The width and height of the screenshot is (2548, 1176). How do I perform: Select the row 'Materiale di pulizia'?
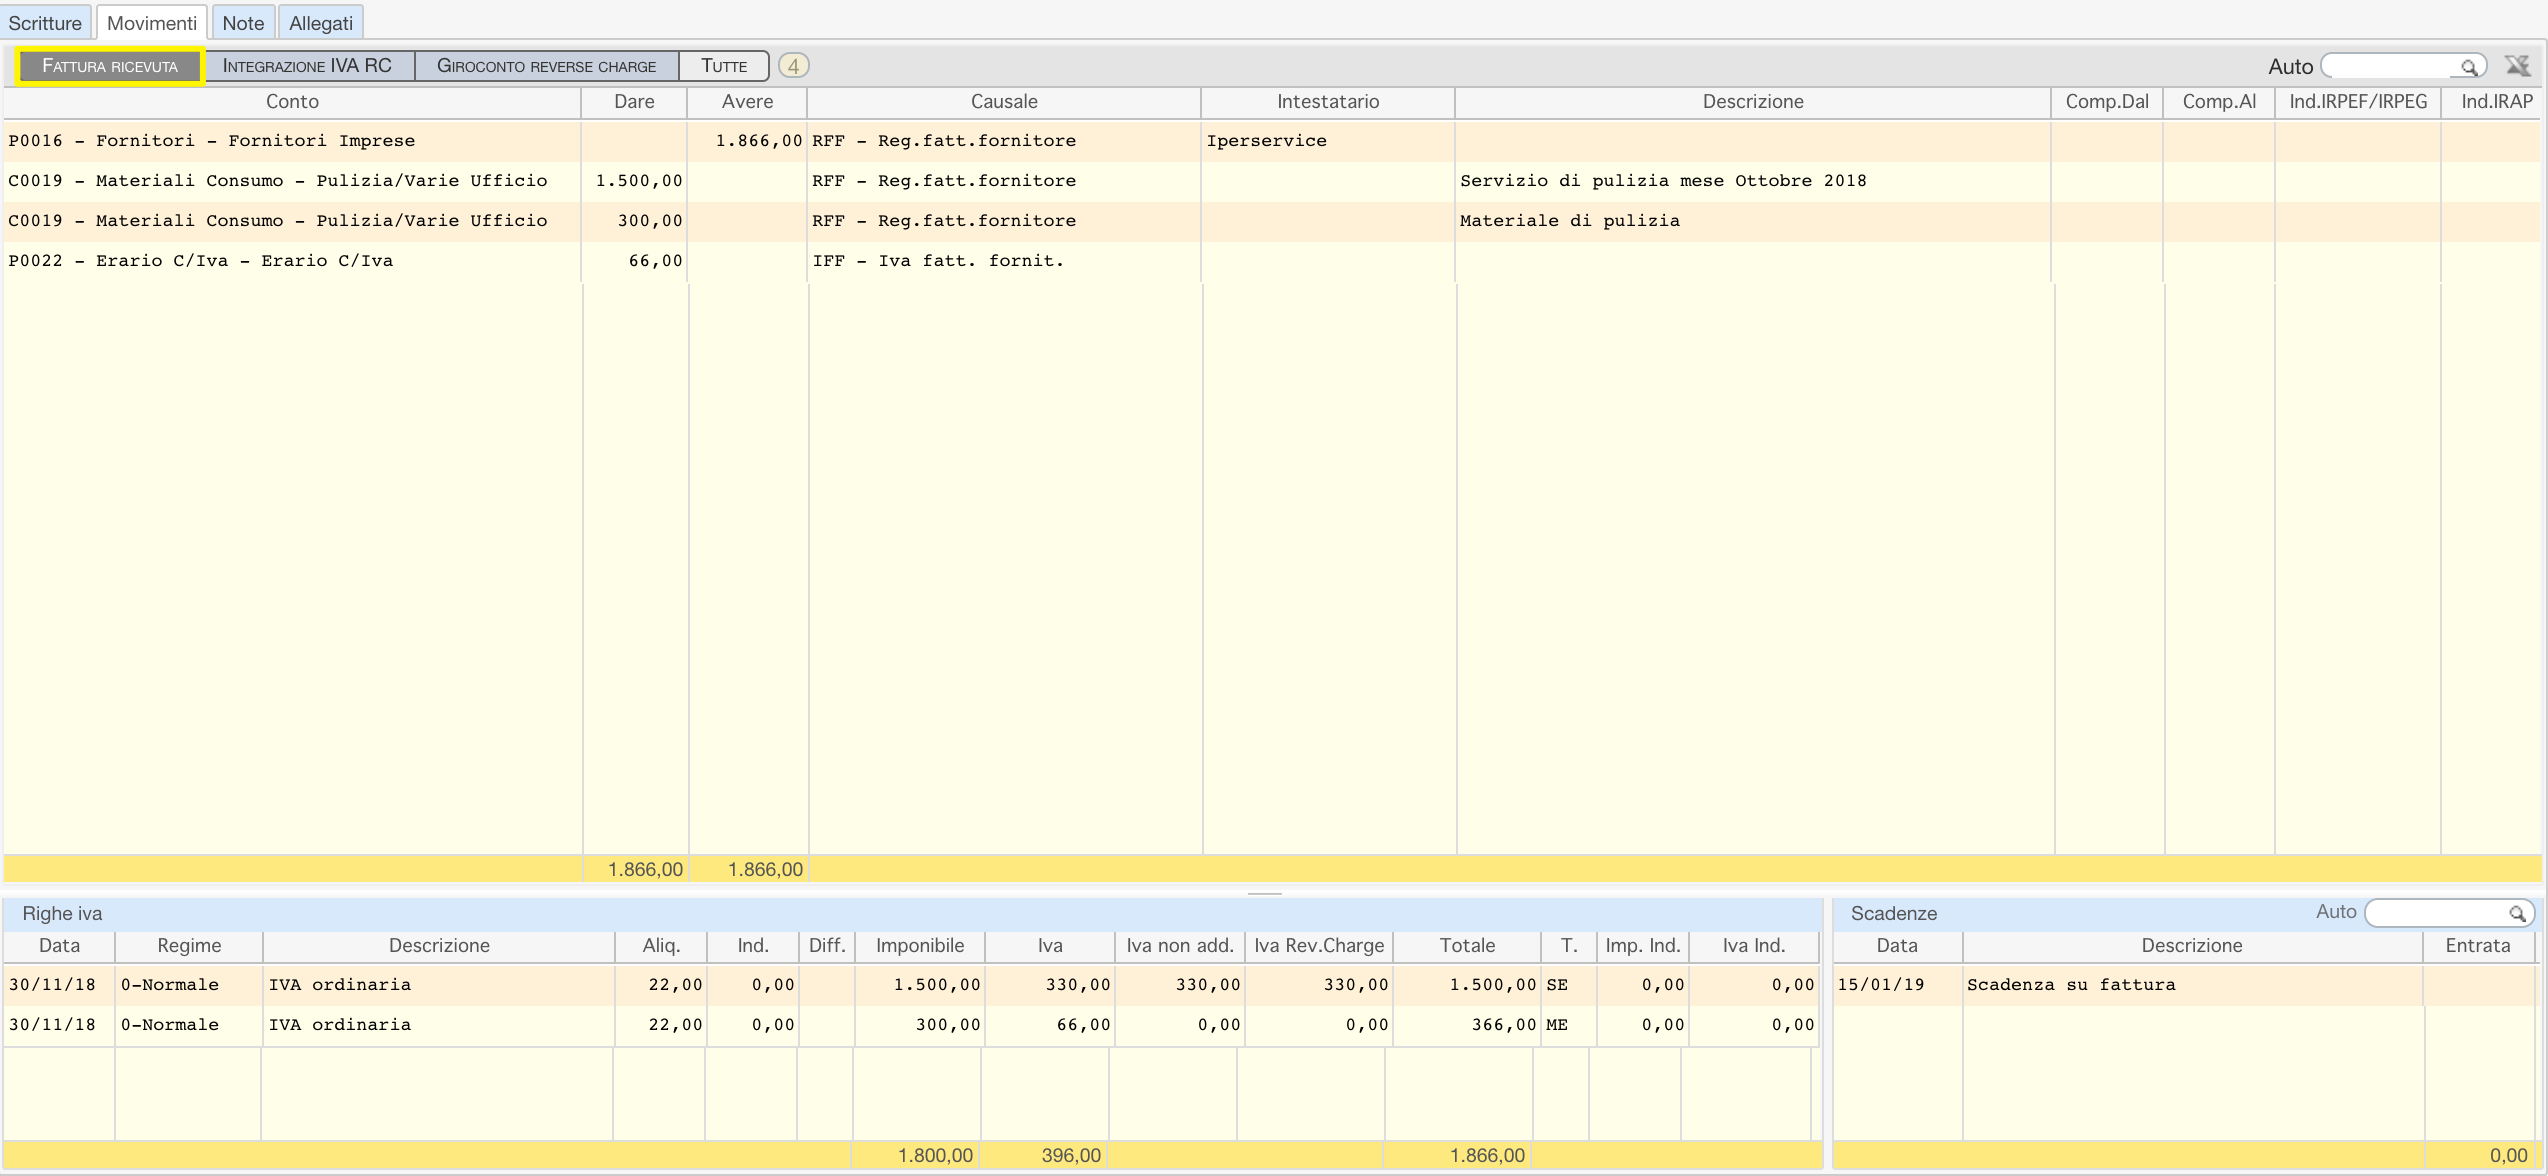coord(1272,221)
